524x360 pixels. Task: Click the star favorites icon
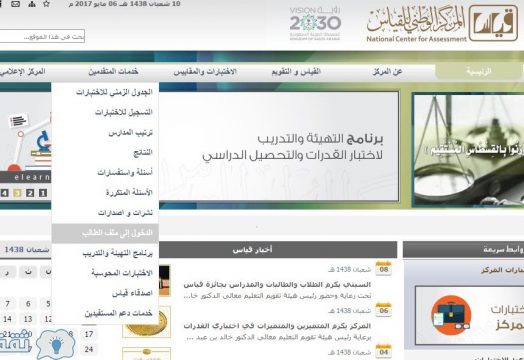[46, 4]
